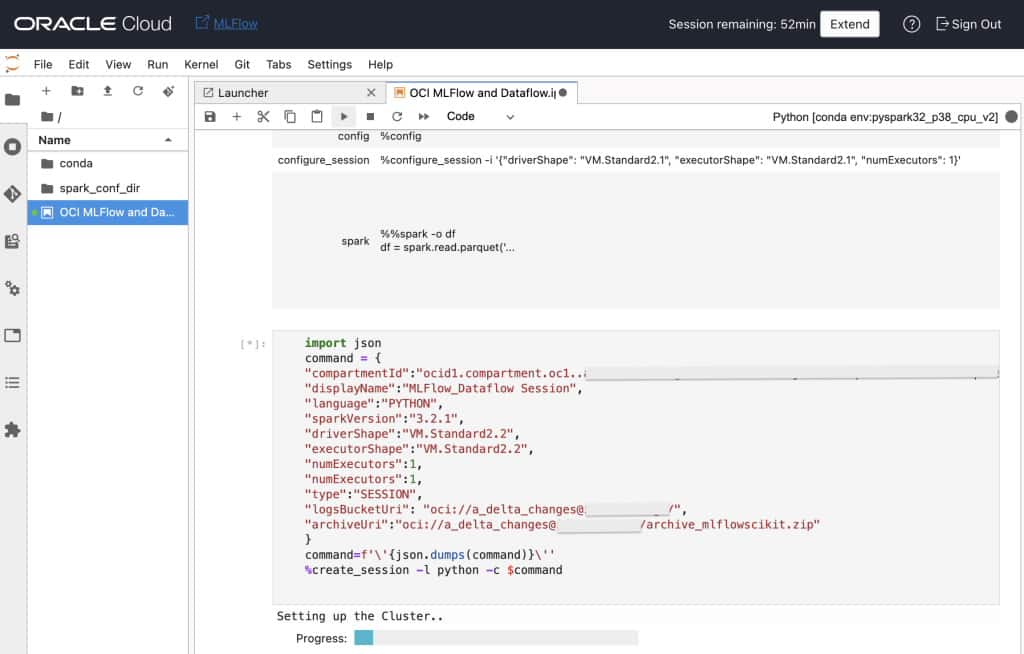This screenshot has height=654, width=1024.
Task: Click the Save notebook icon
Action: pos(210,117)
